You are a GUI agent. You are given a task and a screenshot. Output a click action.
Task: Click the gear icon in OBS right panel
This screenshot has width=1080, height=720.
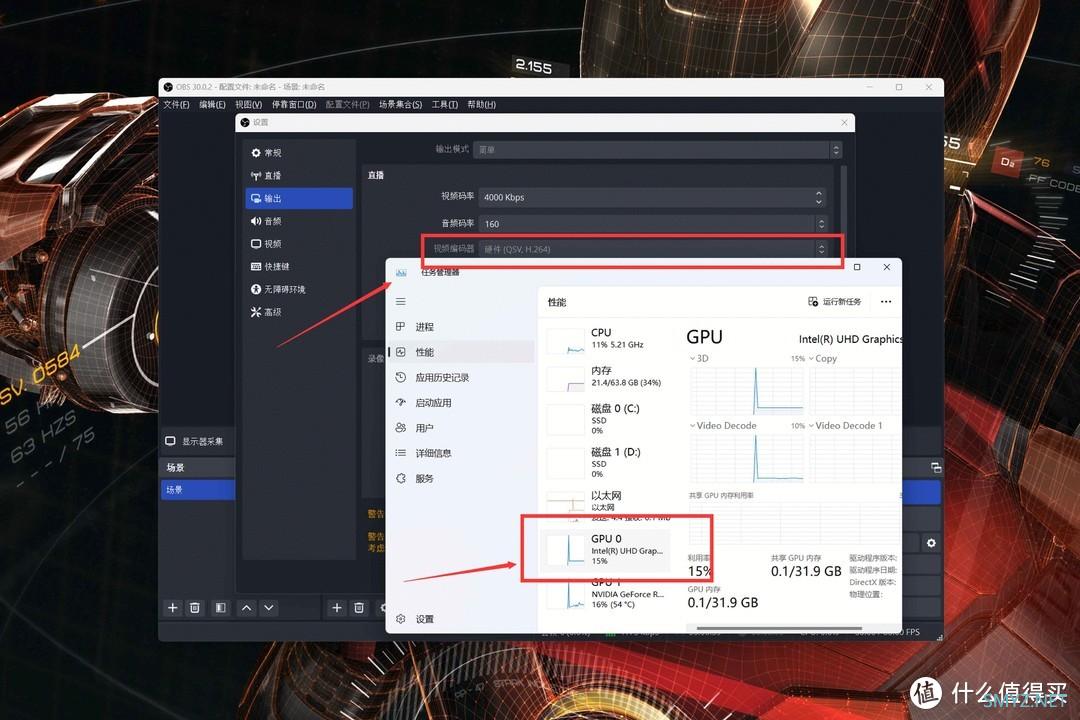pyautogui.click(x=931, y=543)
